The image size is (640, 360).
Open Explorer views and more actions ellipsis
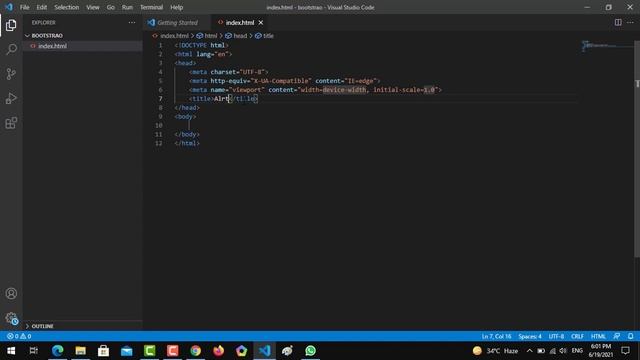131,23
